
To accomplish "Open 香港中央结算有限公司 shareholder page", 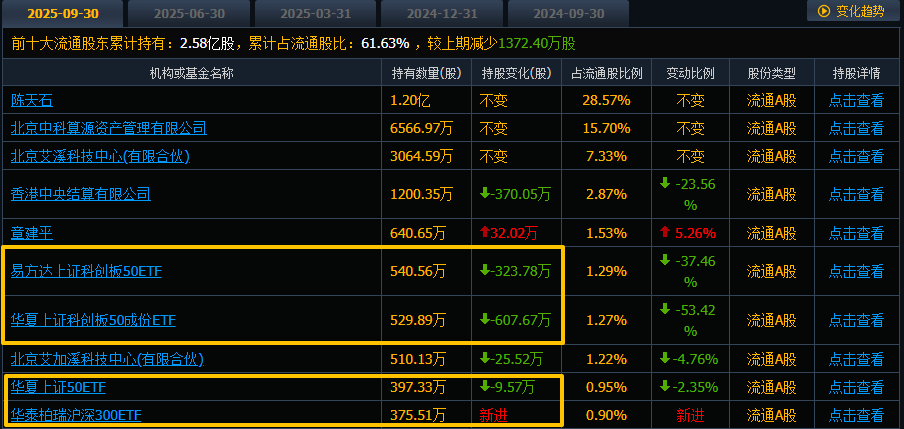I will click(x=80, y=194).
